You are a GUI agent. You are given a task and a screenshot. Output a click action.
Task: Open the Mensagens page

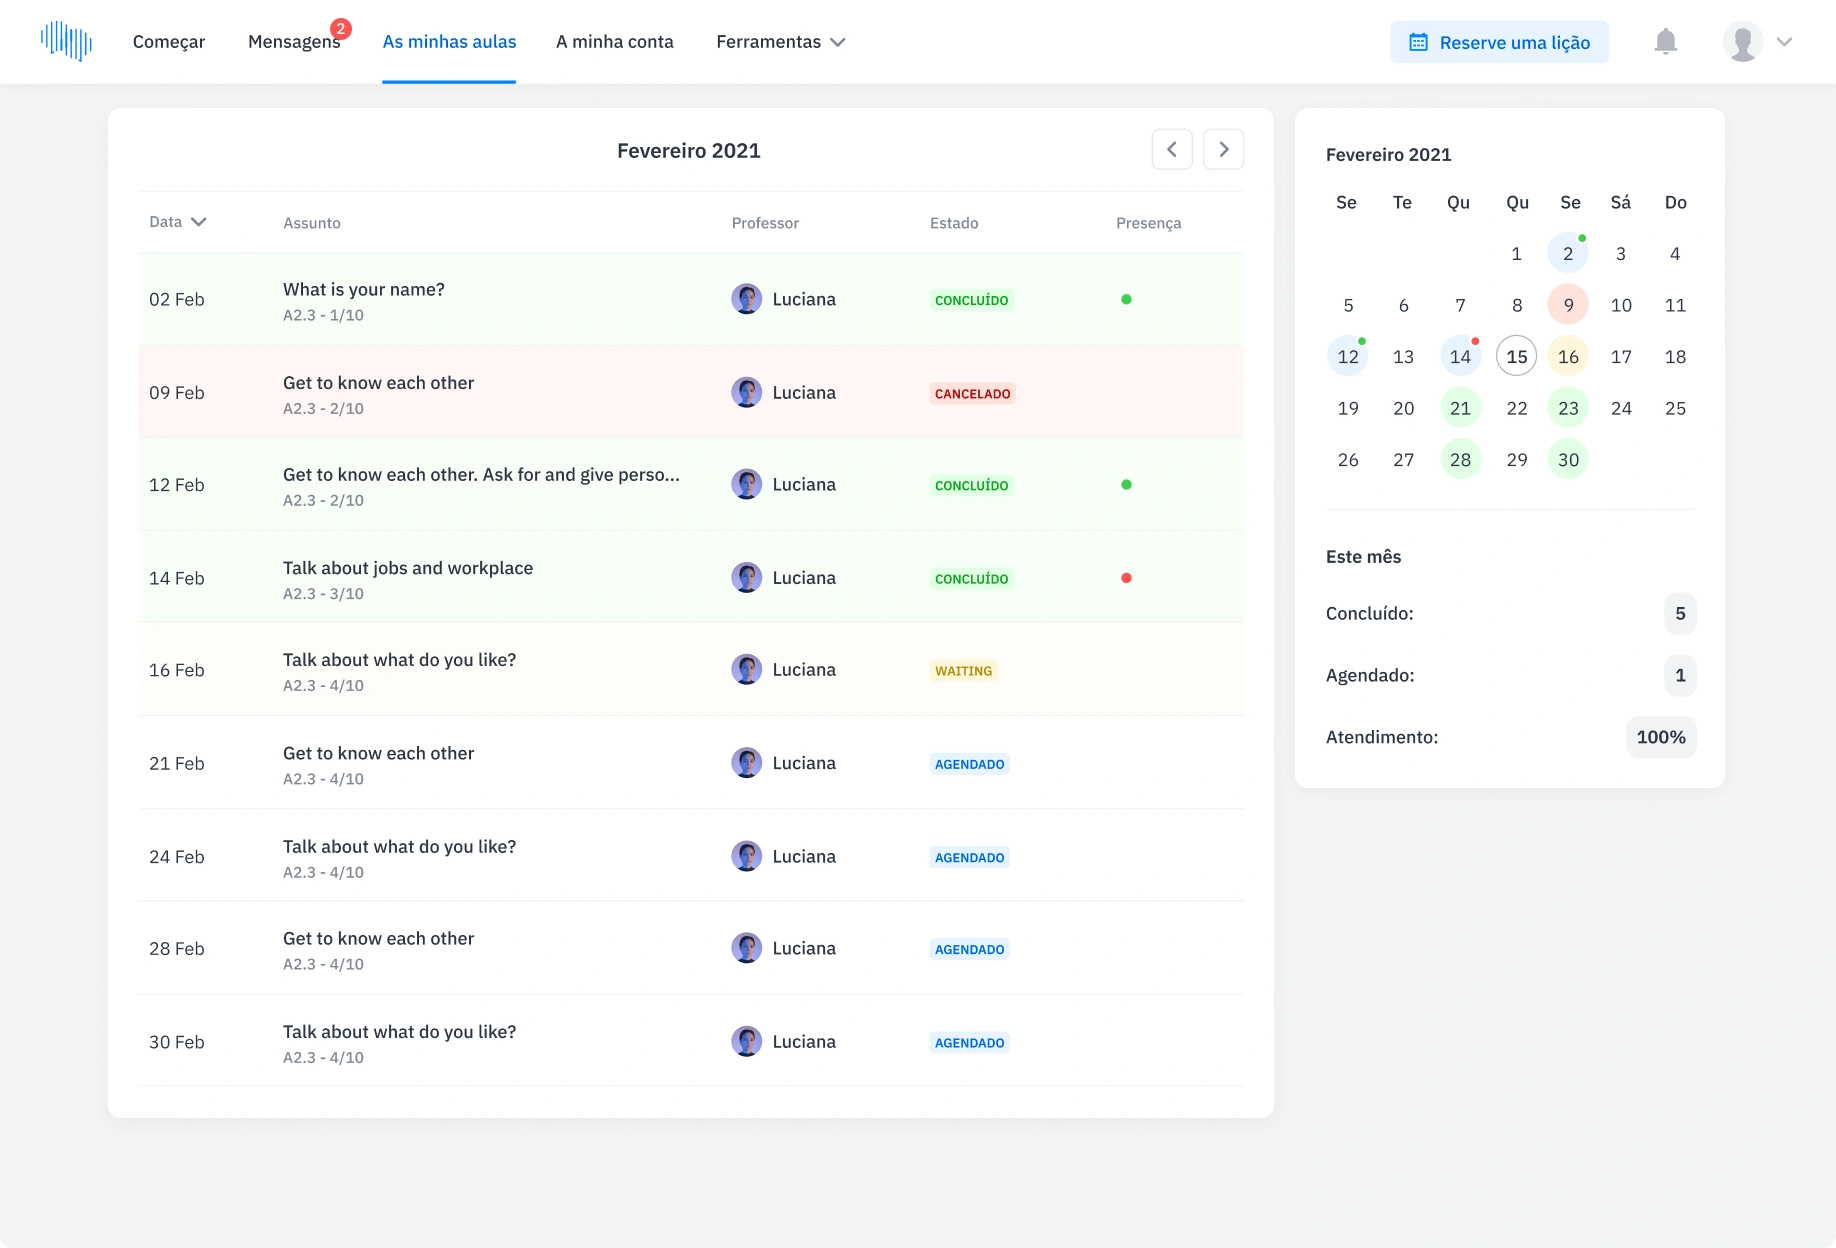[293, 42]
